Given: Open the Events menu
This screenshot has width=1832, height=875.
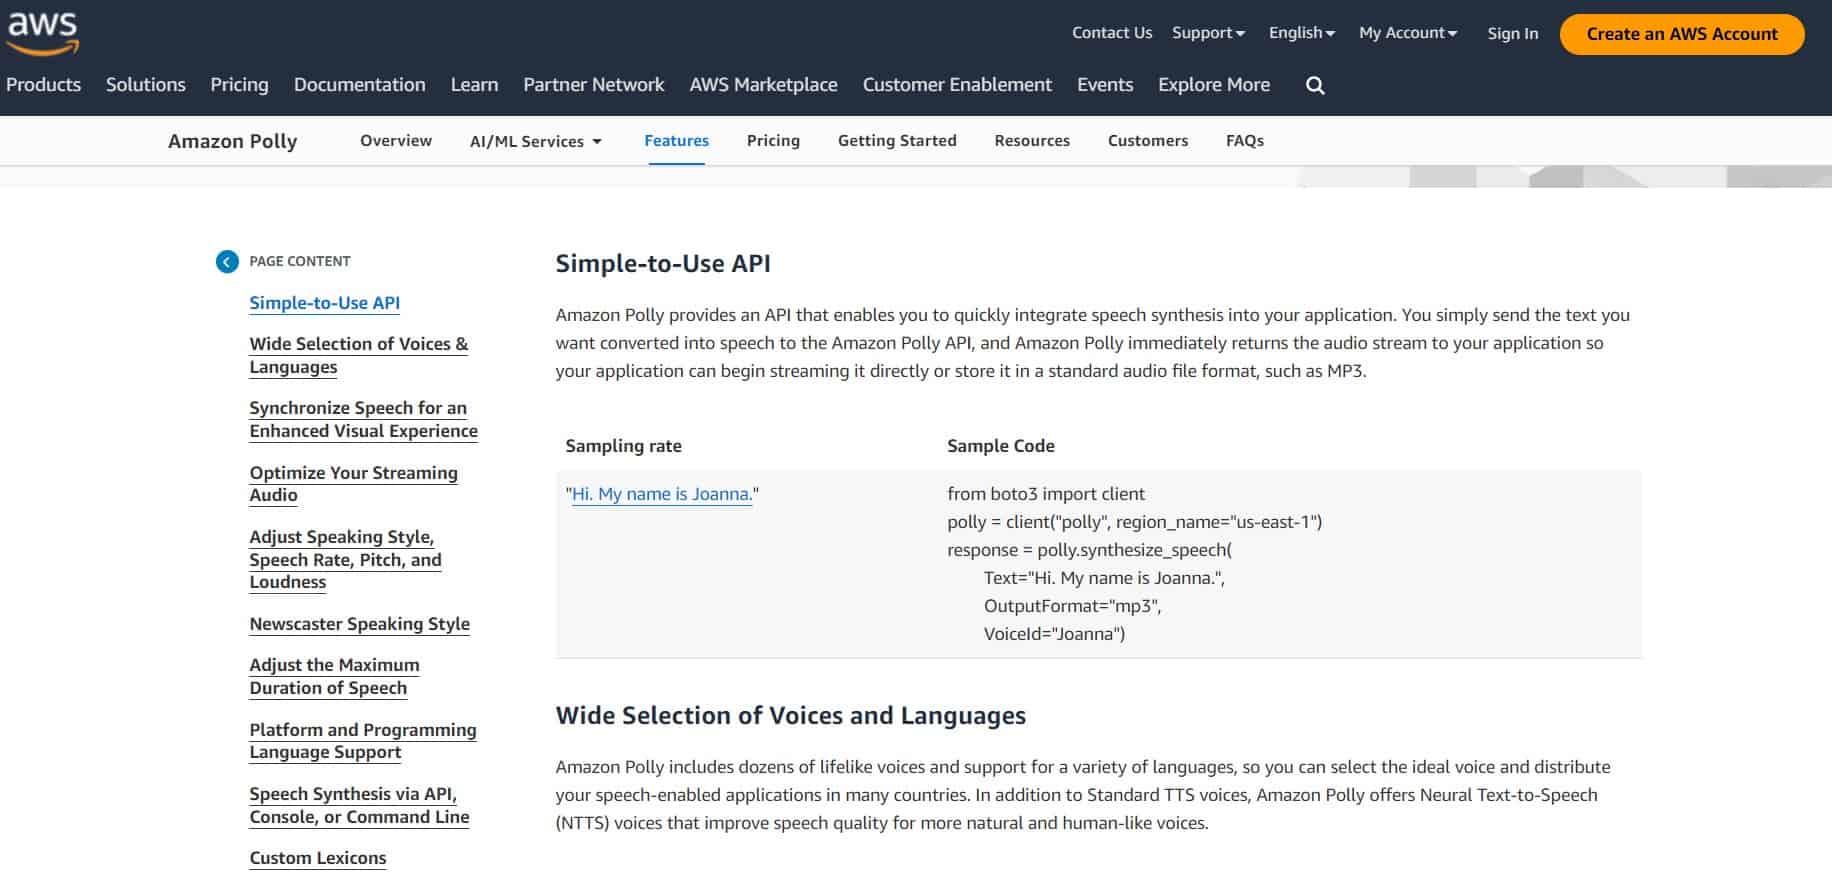Looking at the screenshot, I should [1105, 85].
